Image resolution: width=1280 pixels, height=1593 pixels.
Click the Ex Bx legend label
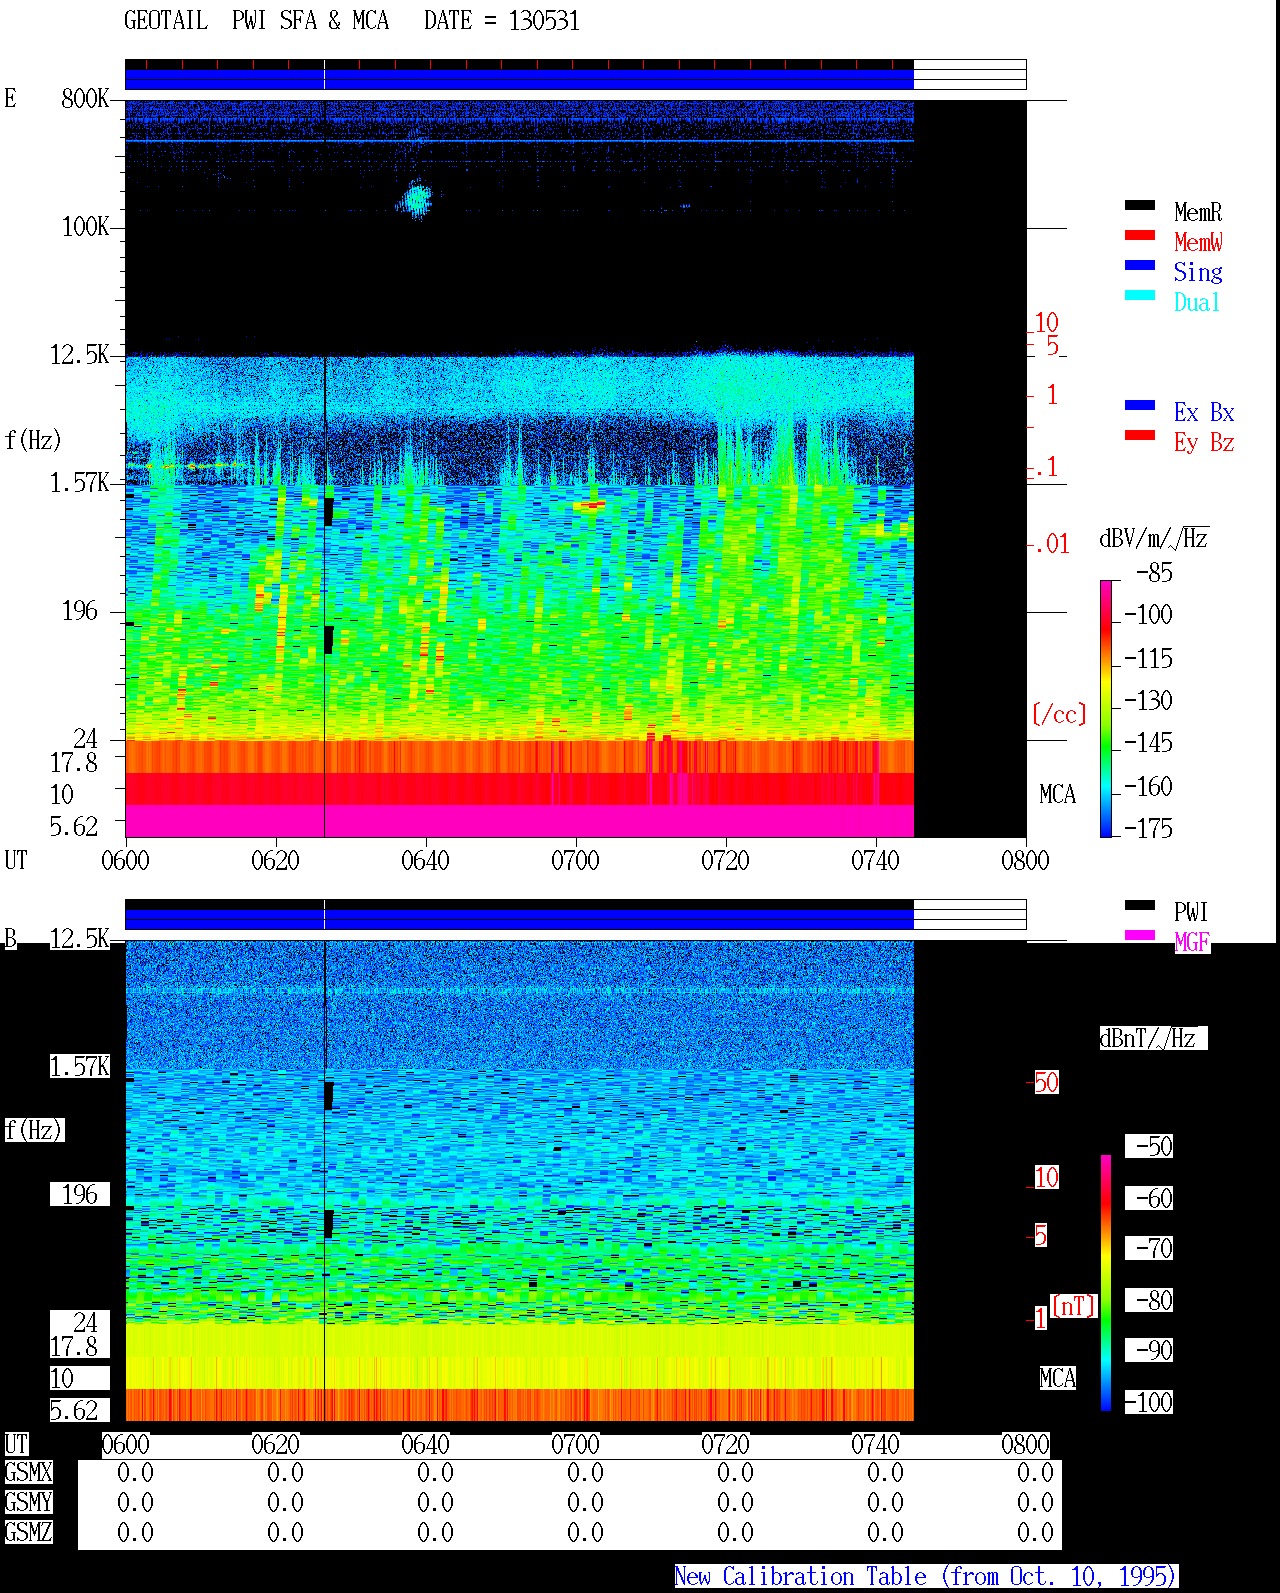[x=1204, y=412]
